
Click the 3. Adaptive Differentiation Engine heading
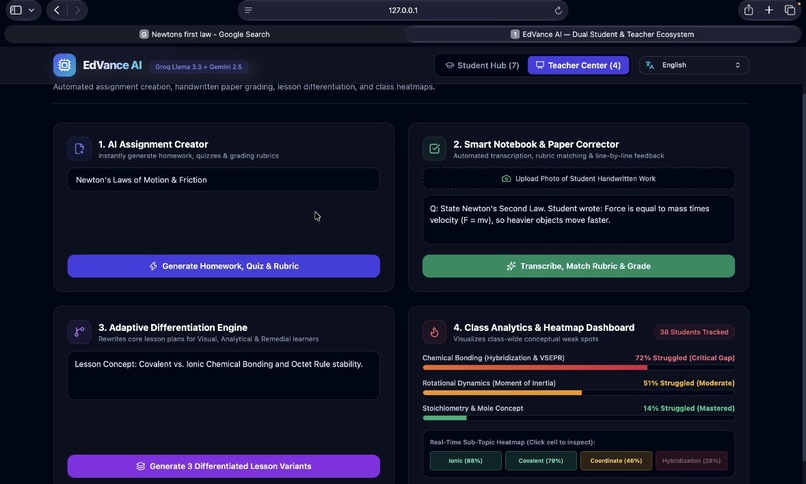point(173,327)
